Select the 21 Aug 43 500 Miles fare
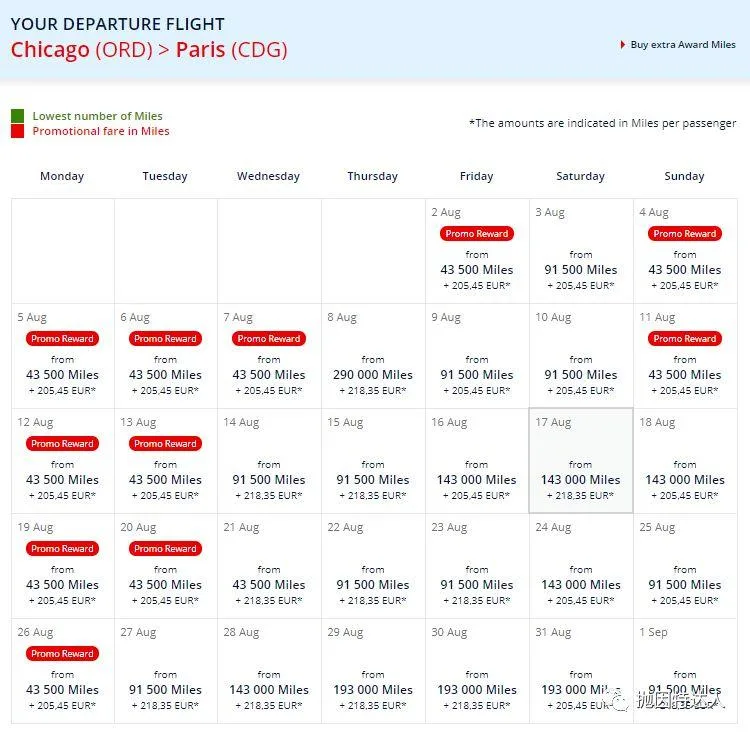Screen dimensions: 750x733 point(269,585)
